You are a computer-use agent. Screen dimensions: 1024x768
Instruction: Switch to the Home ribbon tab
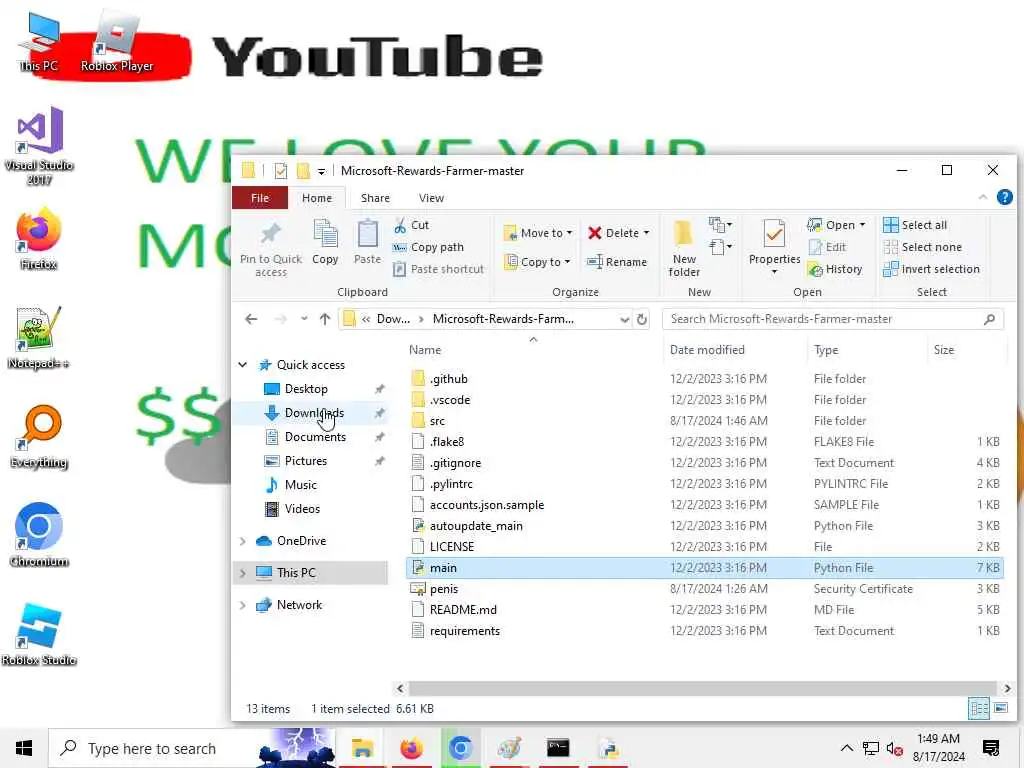point(317,198)
